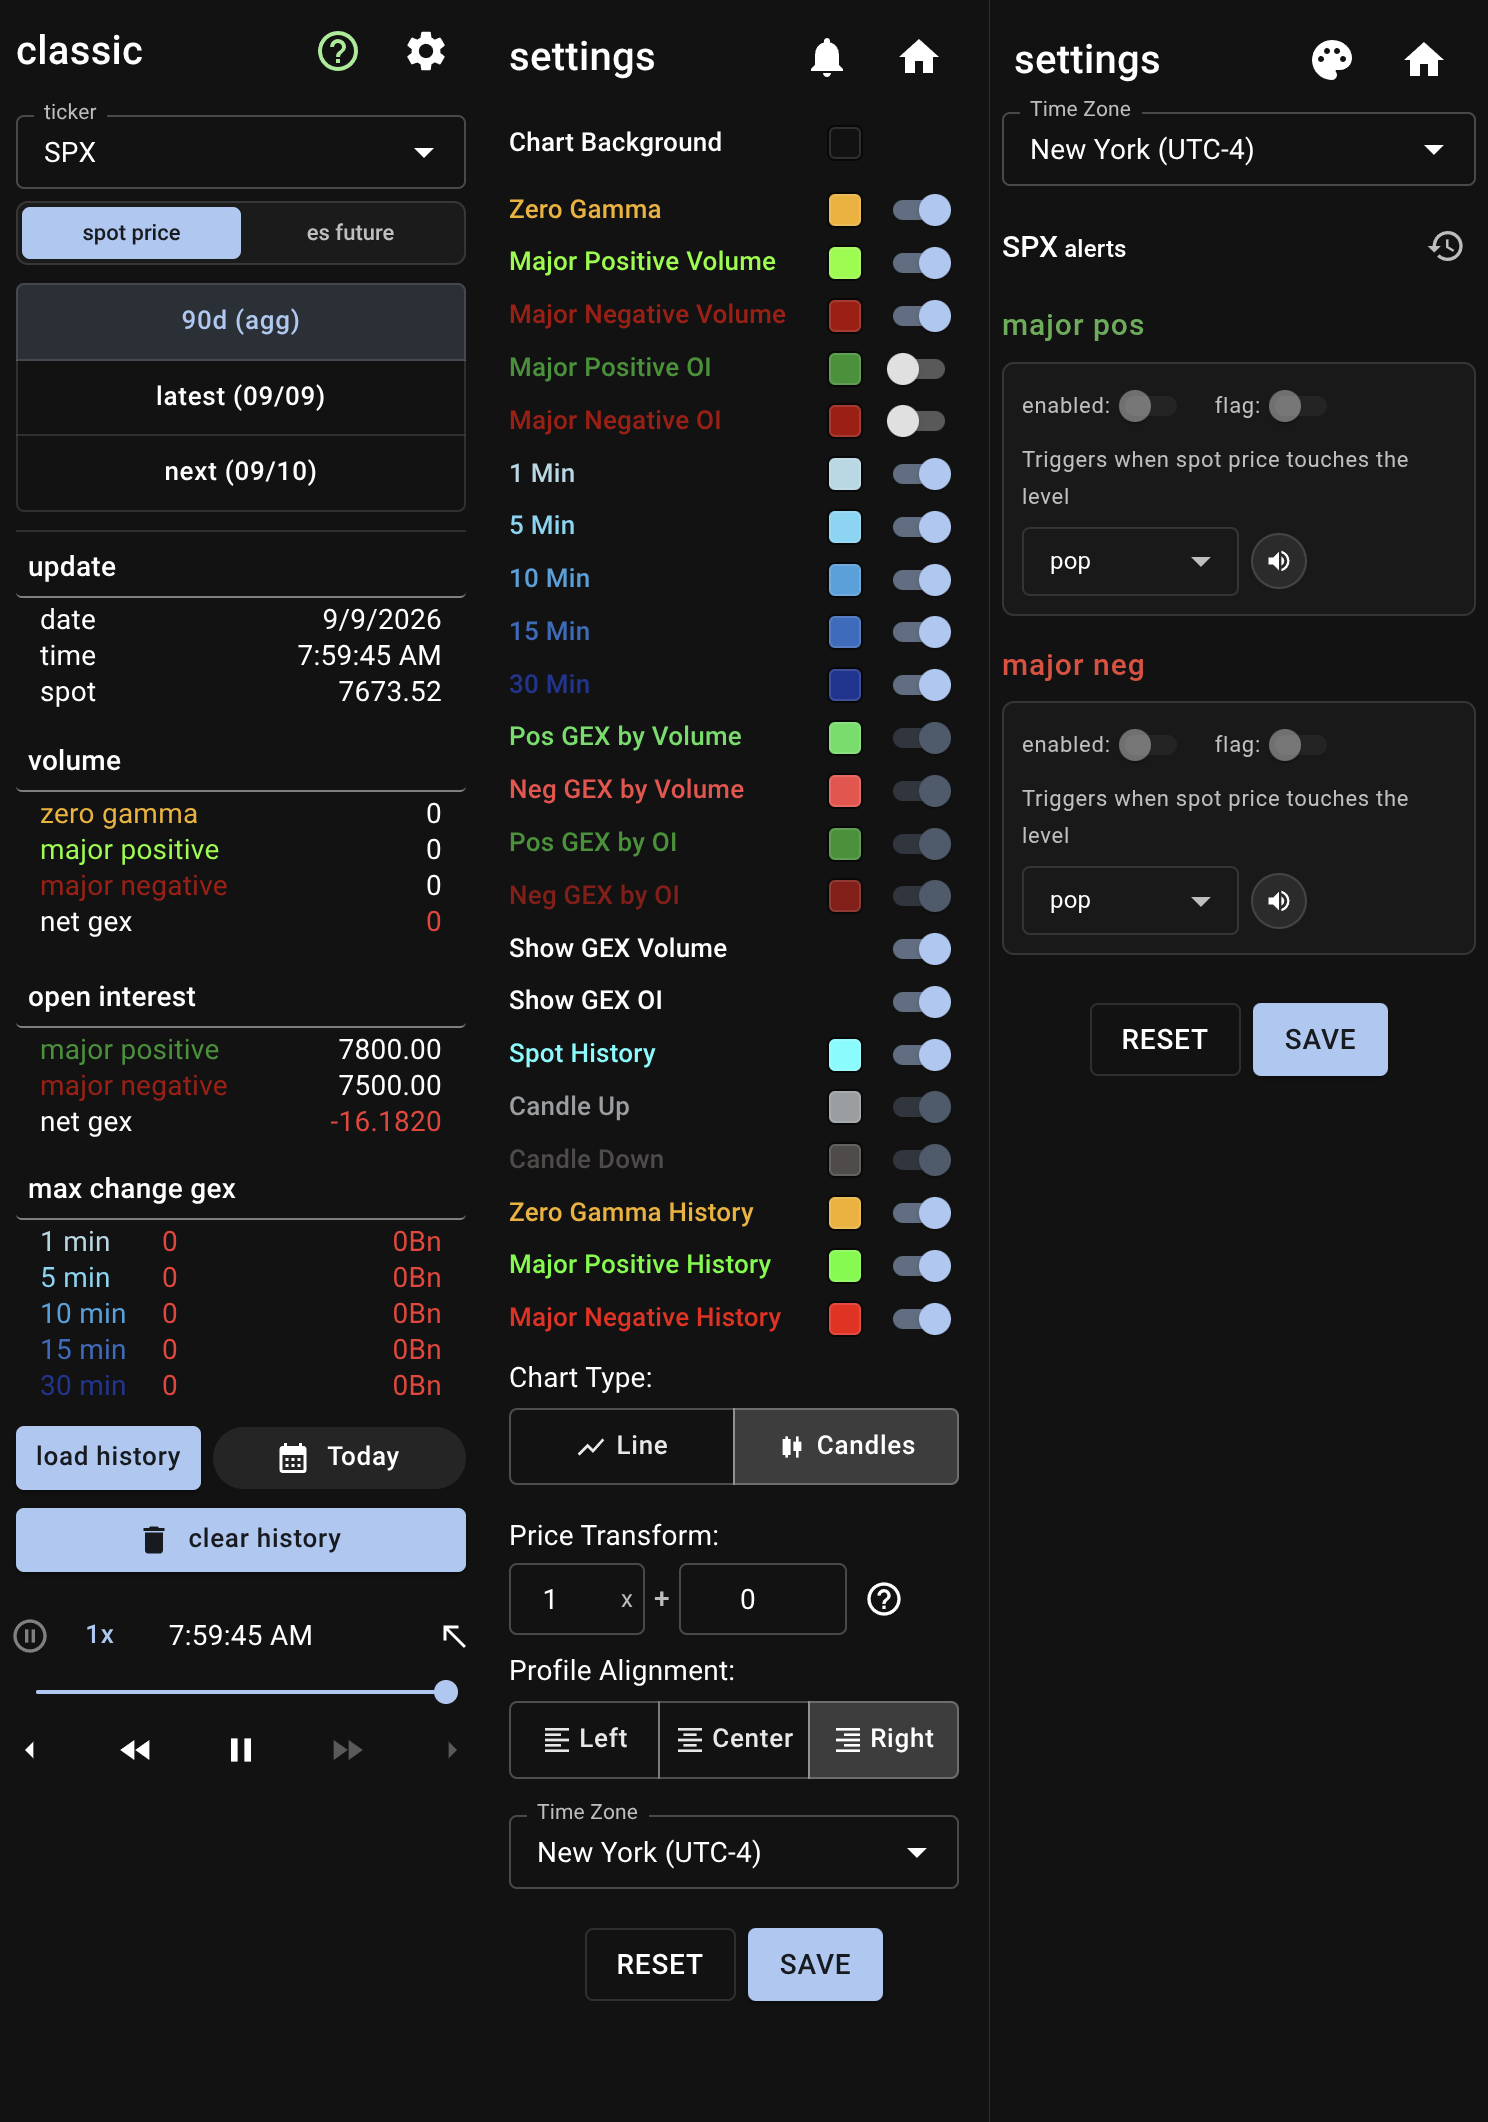Open settings gear in classic panel
This screenshot has height=2122, width=1488.
(x=426, y=51)
